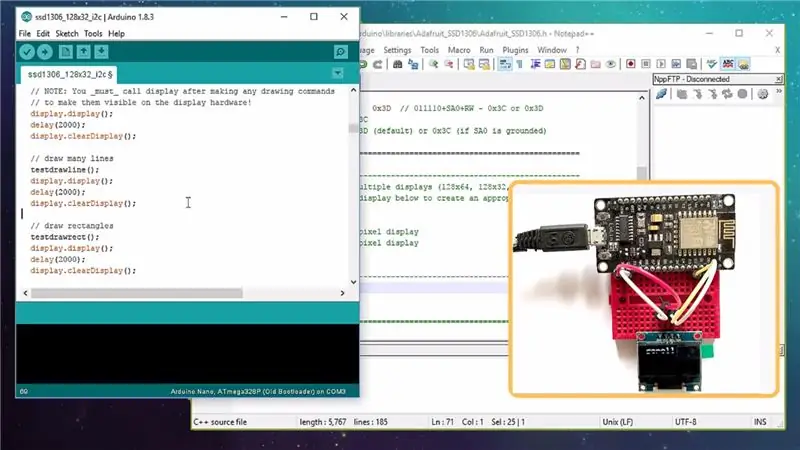800x450 pixels.
Task: Close the NppFTP panel with x
Action: 779,79
